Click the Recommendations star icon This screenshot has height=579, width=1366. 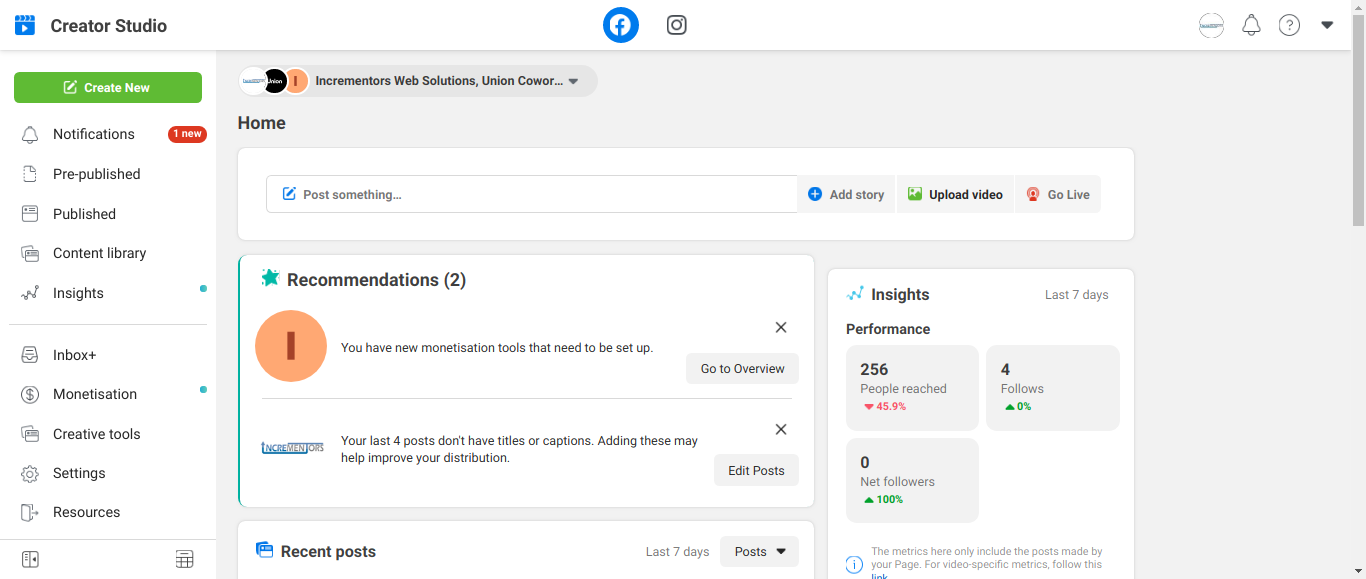pos(269,278)
